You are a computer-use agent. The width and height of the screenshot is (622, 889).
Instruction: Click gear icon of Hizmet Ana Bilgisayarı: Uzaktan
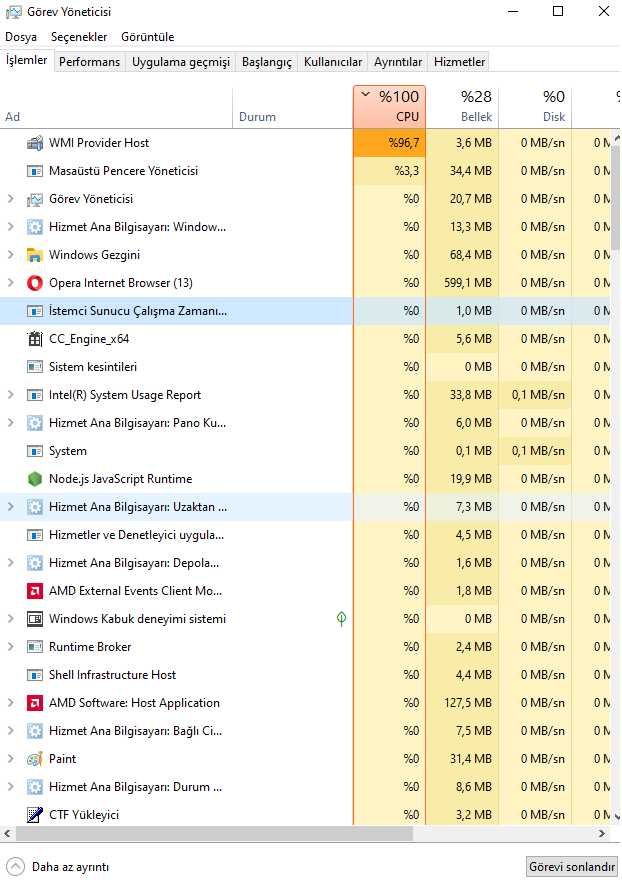(35, 507)
